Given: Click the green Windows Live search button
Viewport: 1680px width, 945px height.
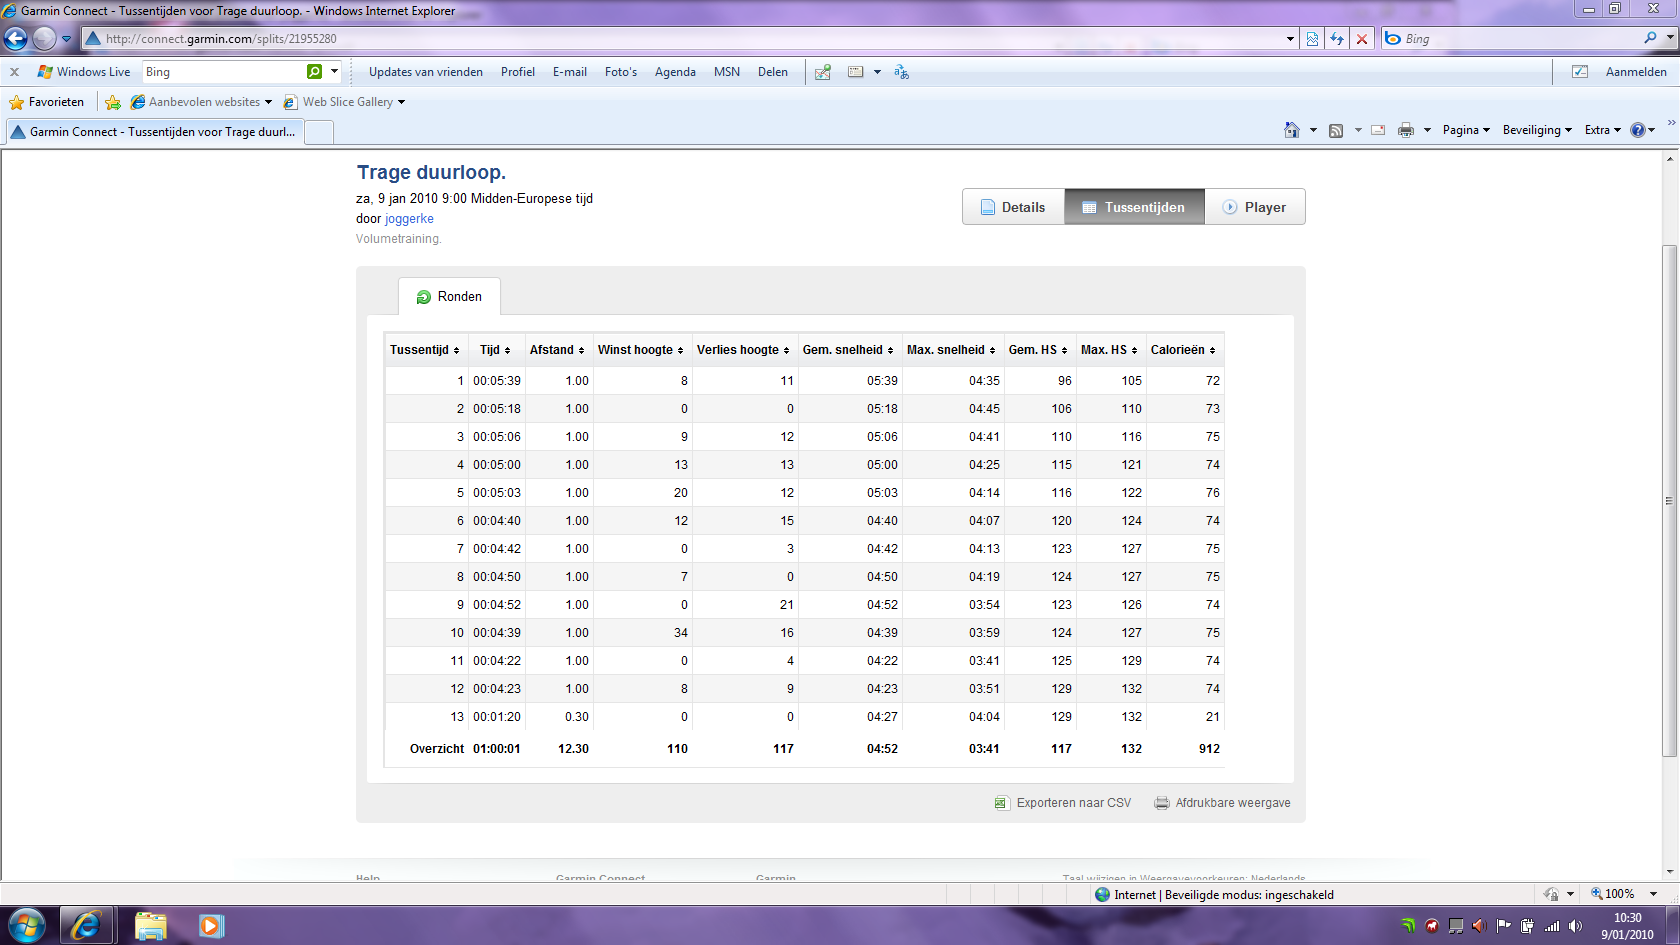Looking at the screenshot, I should 315,72.
